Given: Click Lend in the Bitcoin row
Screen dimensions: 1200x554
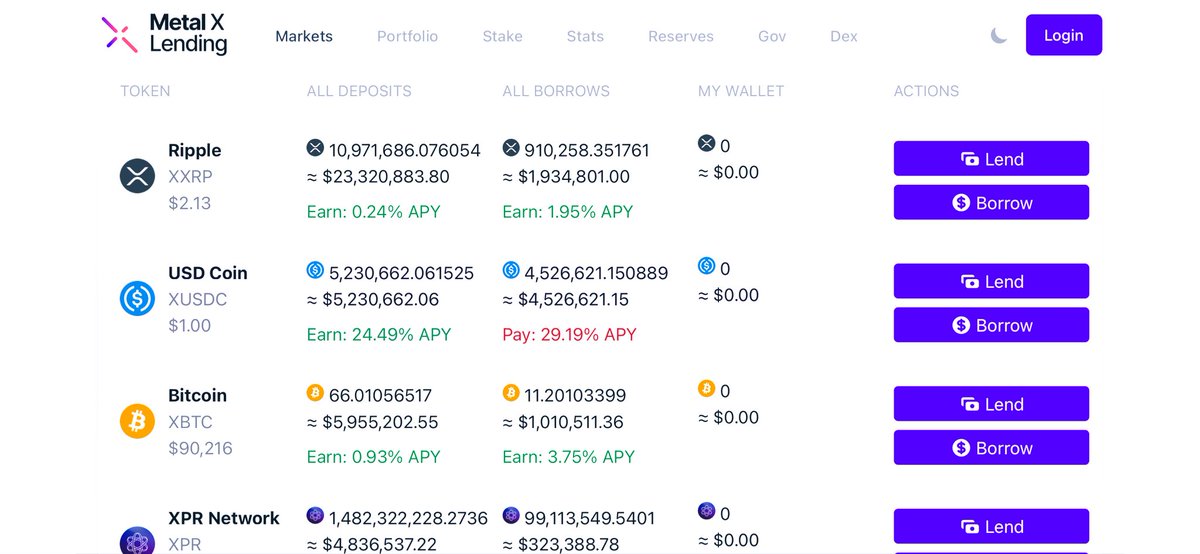Looking at the screenshot, I should tap(991, 404).
